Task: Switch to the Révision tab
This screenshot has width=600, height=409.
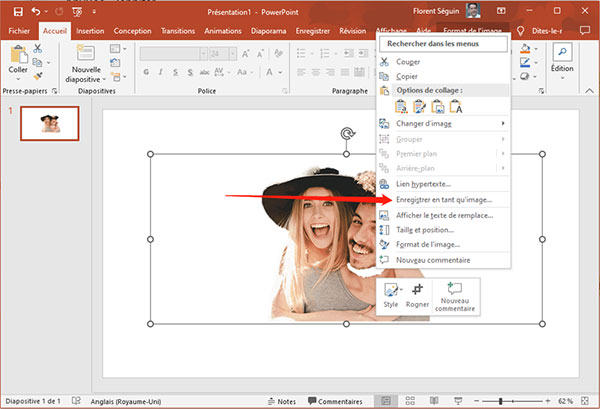Action: [352, 31]
